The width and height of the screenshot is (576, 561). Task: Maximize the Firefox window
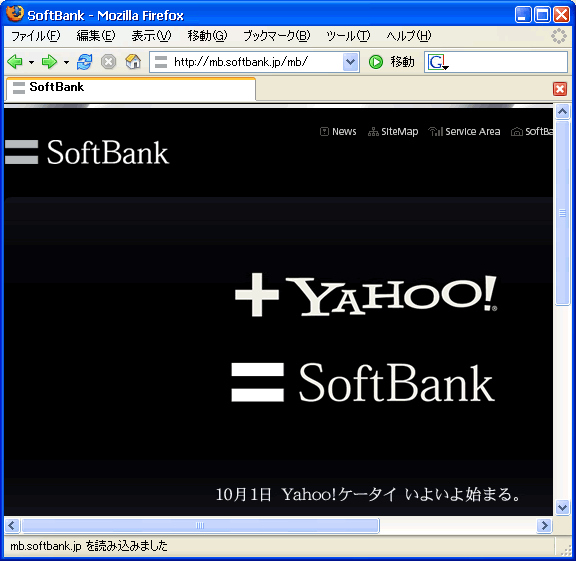click(542, 15)
